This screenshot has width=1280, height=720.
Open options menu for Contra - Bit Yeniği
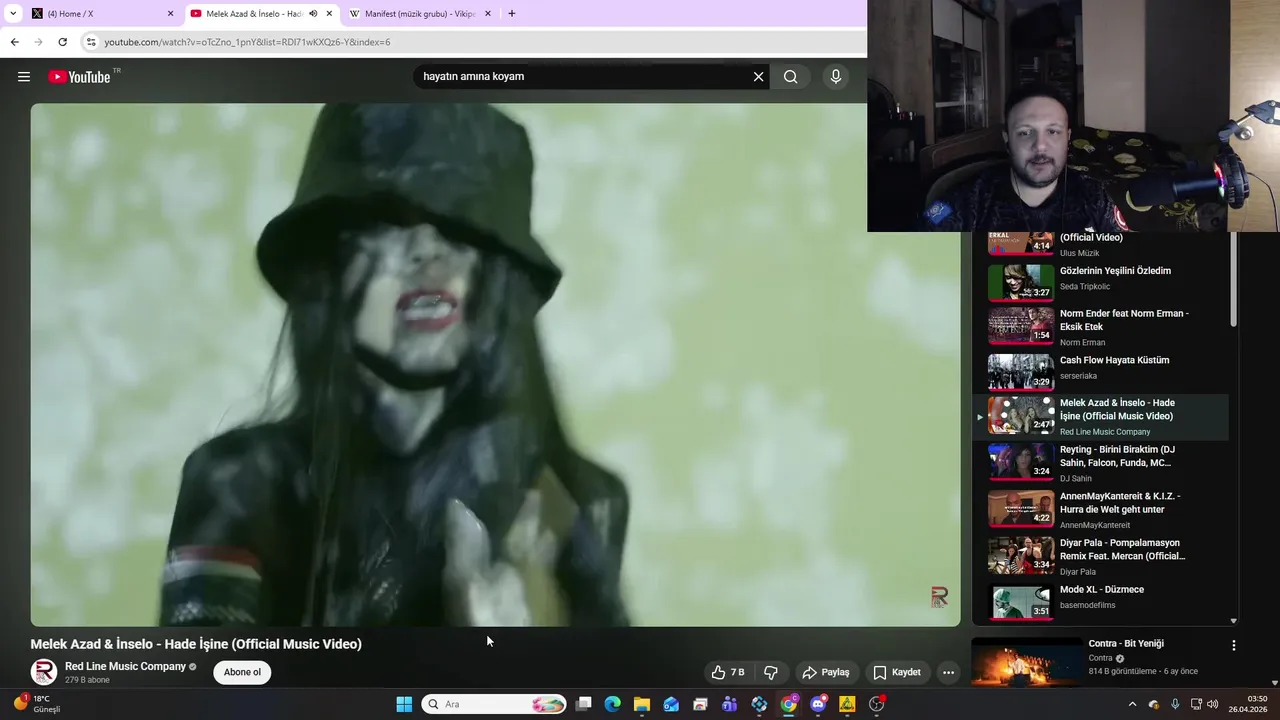[x=1233, y=646]
